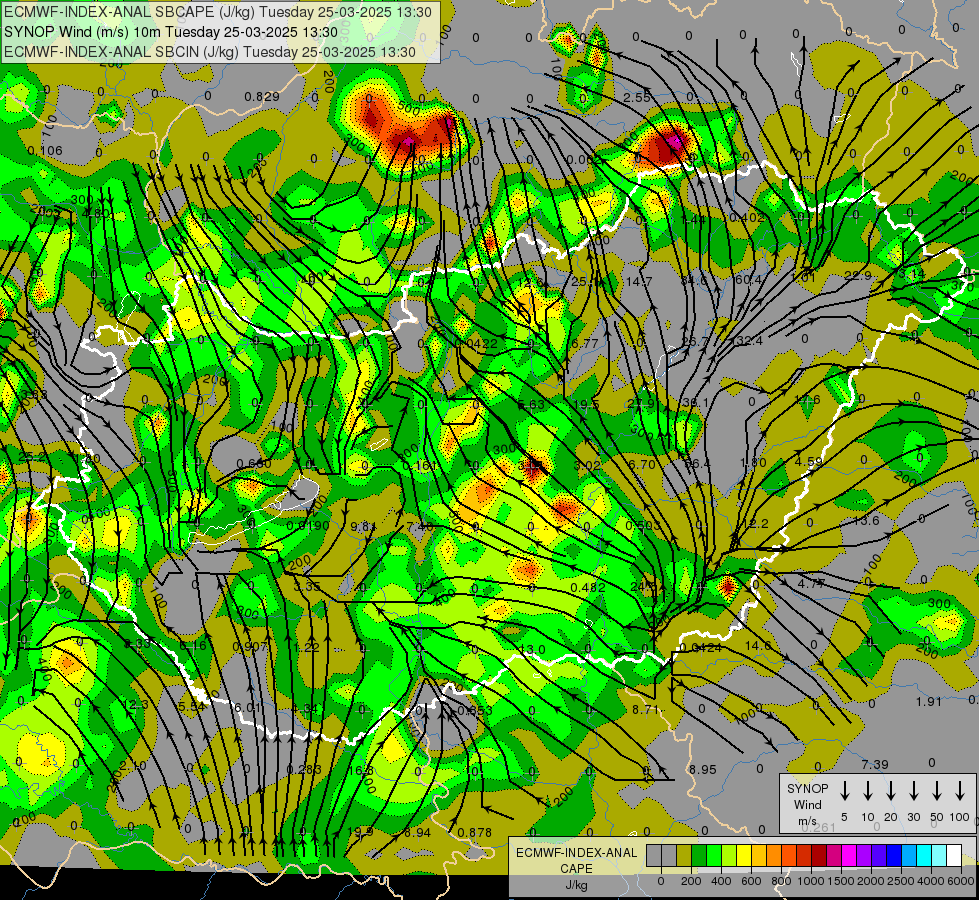Image resolution: width=979 pixels, height=900 pixels.
Task: Click the map value 8.94
Action: point(417,833)
